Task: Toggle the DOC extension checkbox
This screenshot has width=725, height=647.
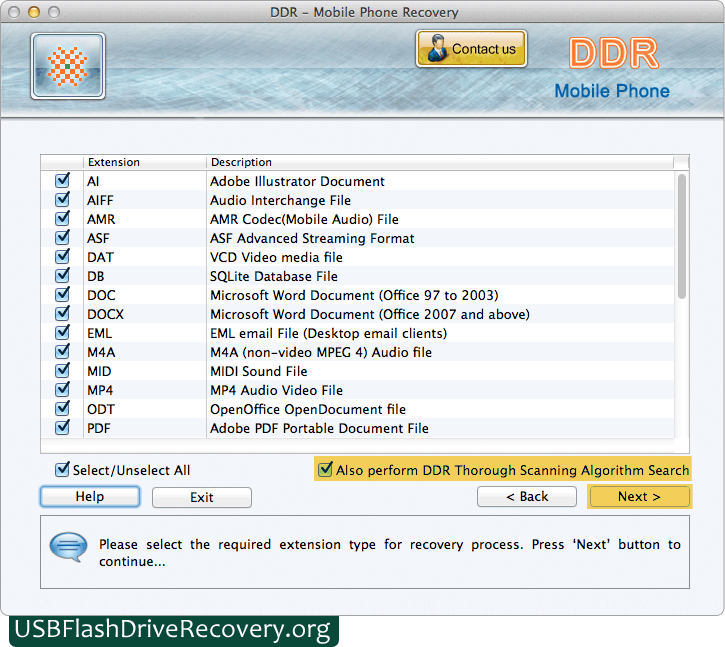Action: click(62, 294)
